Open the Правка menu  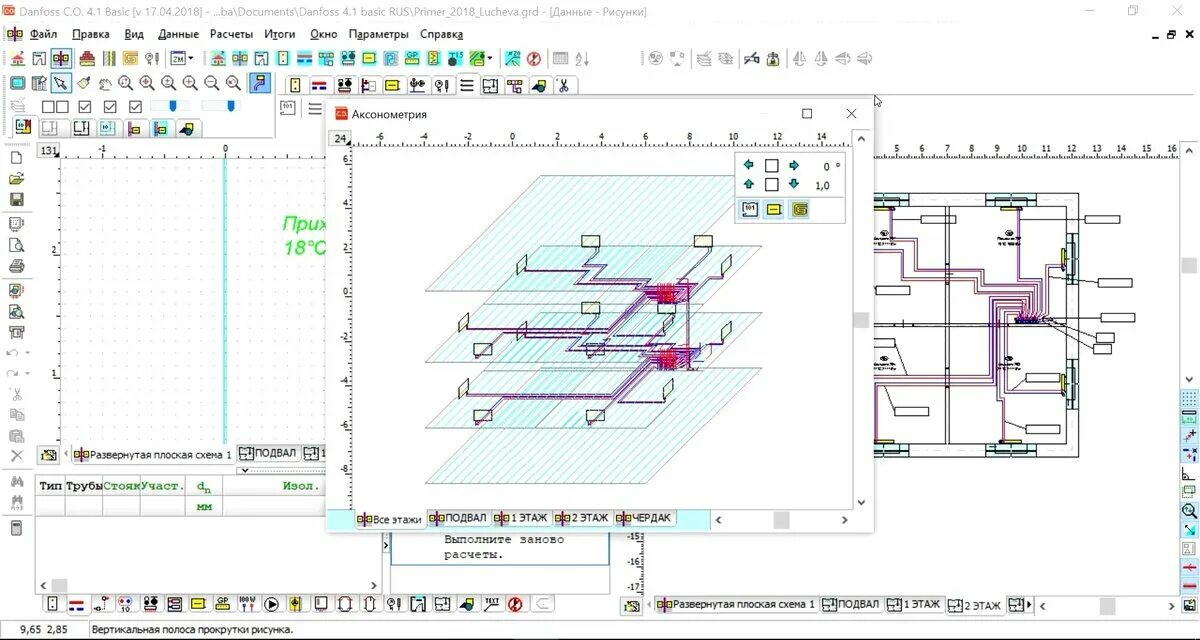point(91,34)
